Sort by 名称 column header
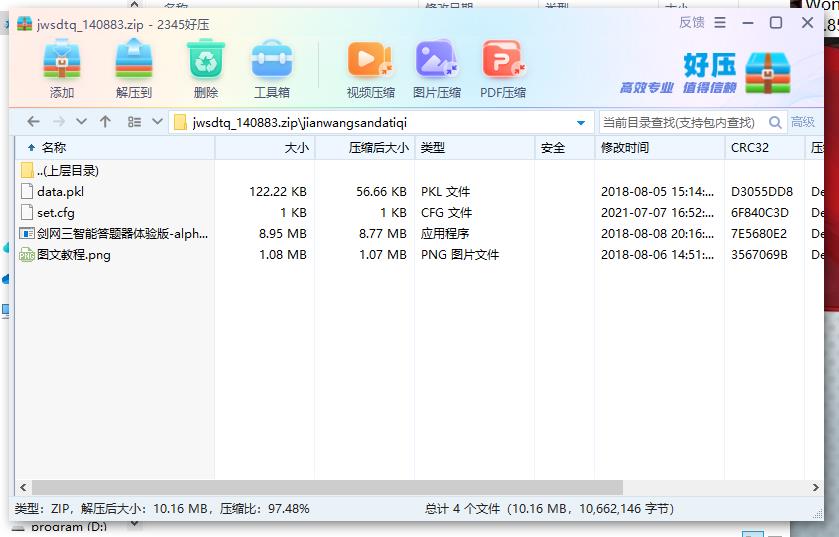The image size is (839, 537). point(115,148)
